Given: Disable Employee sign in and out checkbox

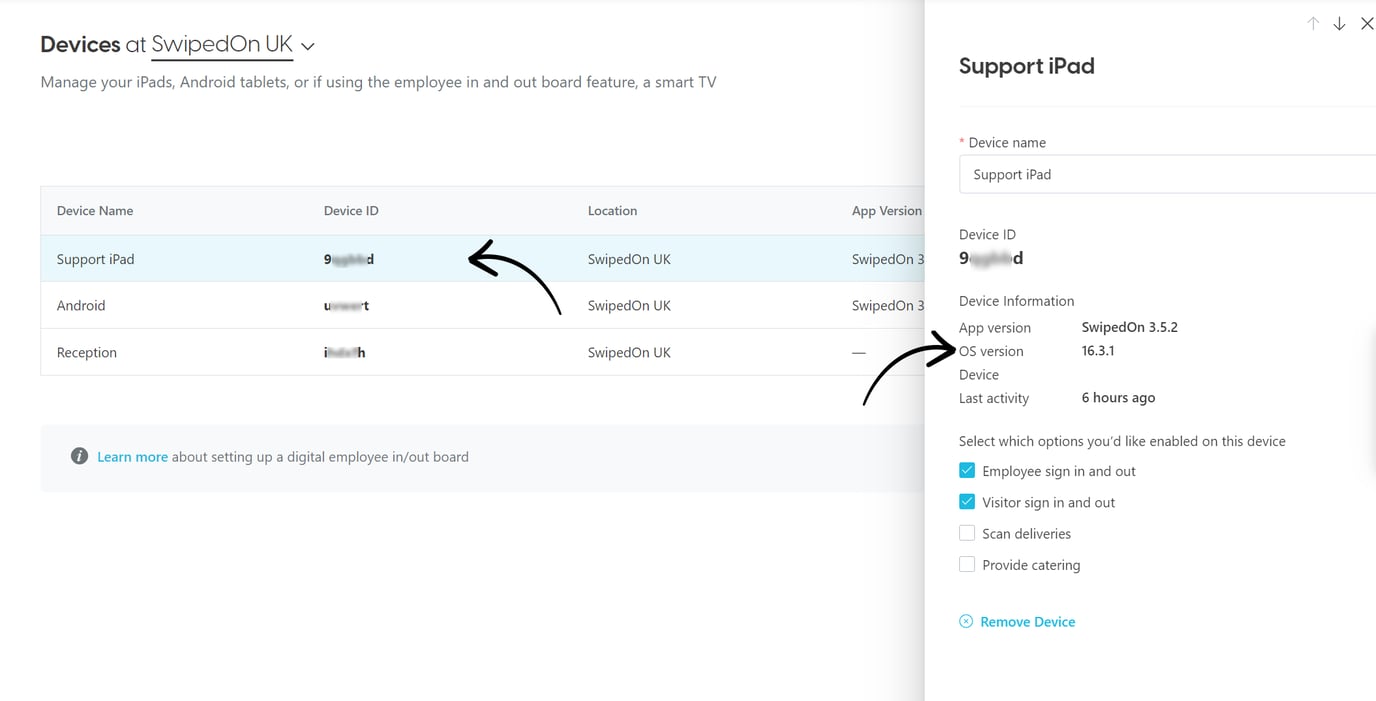Looking at the screenshot, I should (x=967, y=470).
